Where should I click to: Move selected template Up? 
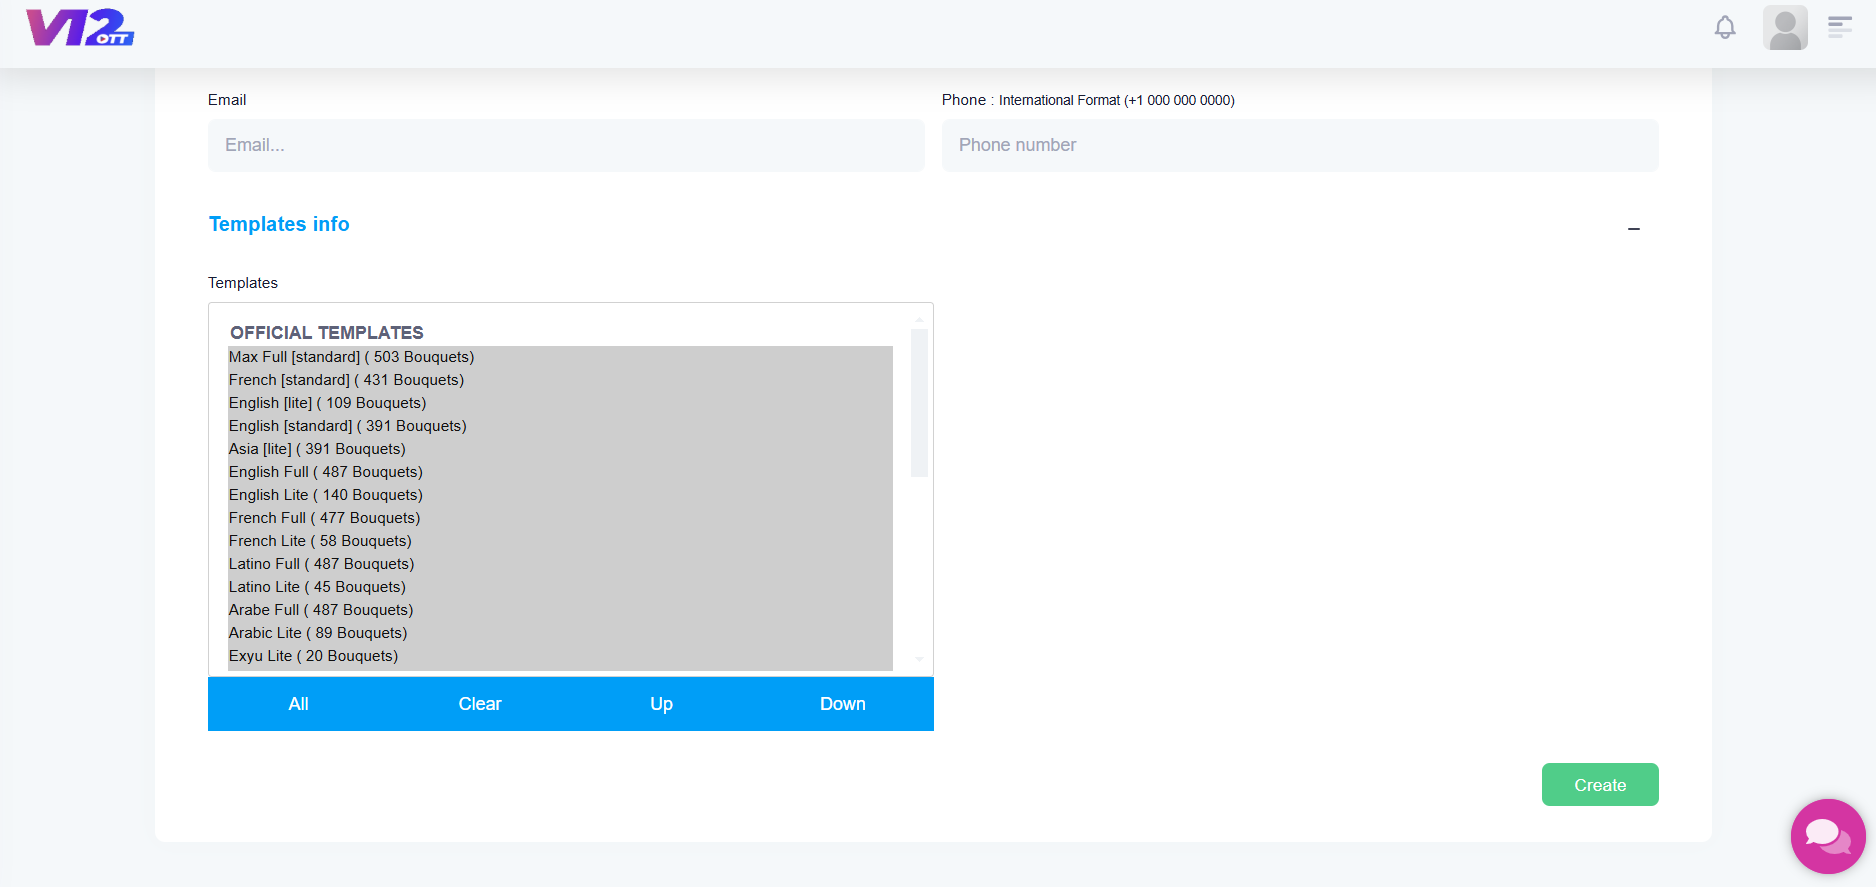click(661, 704)
